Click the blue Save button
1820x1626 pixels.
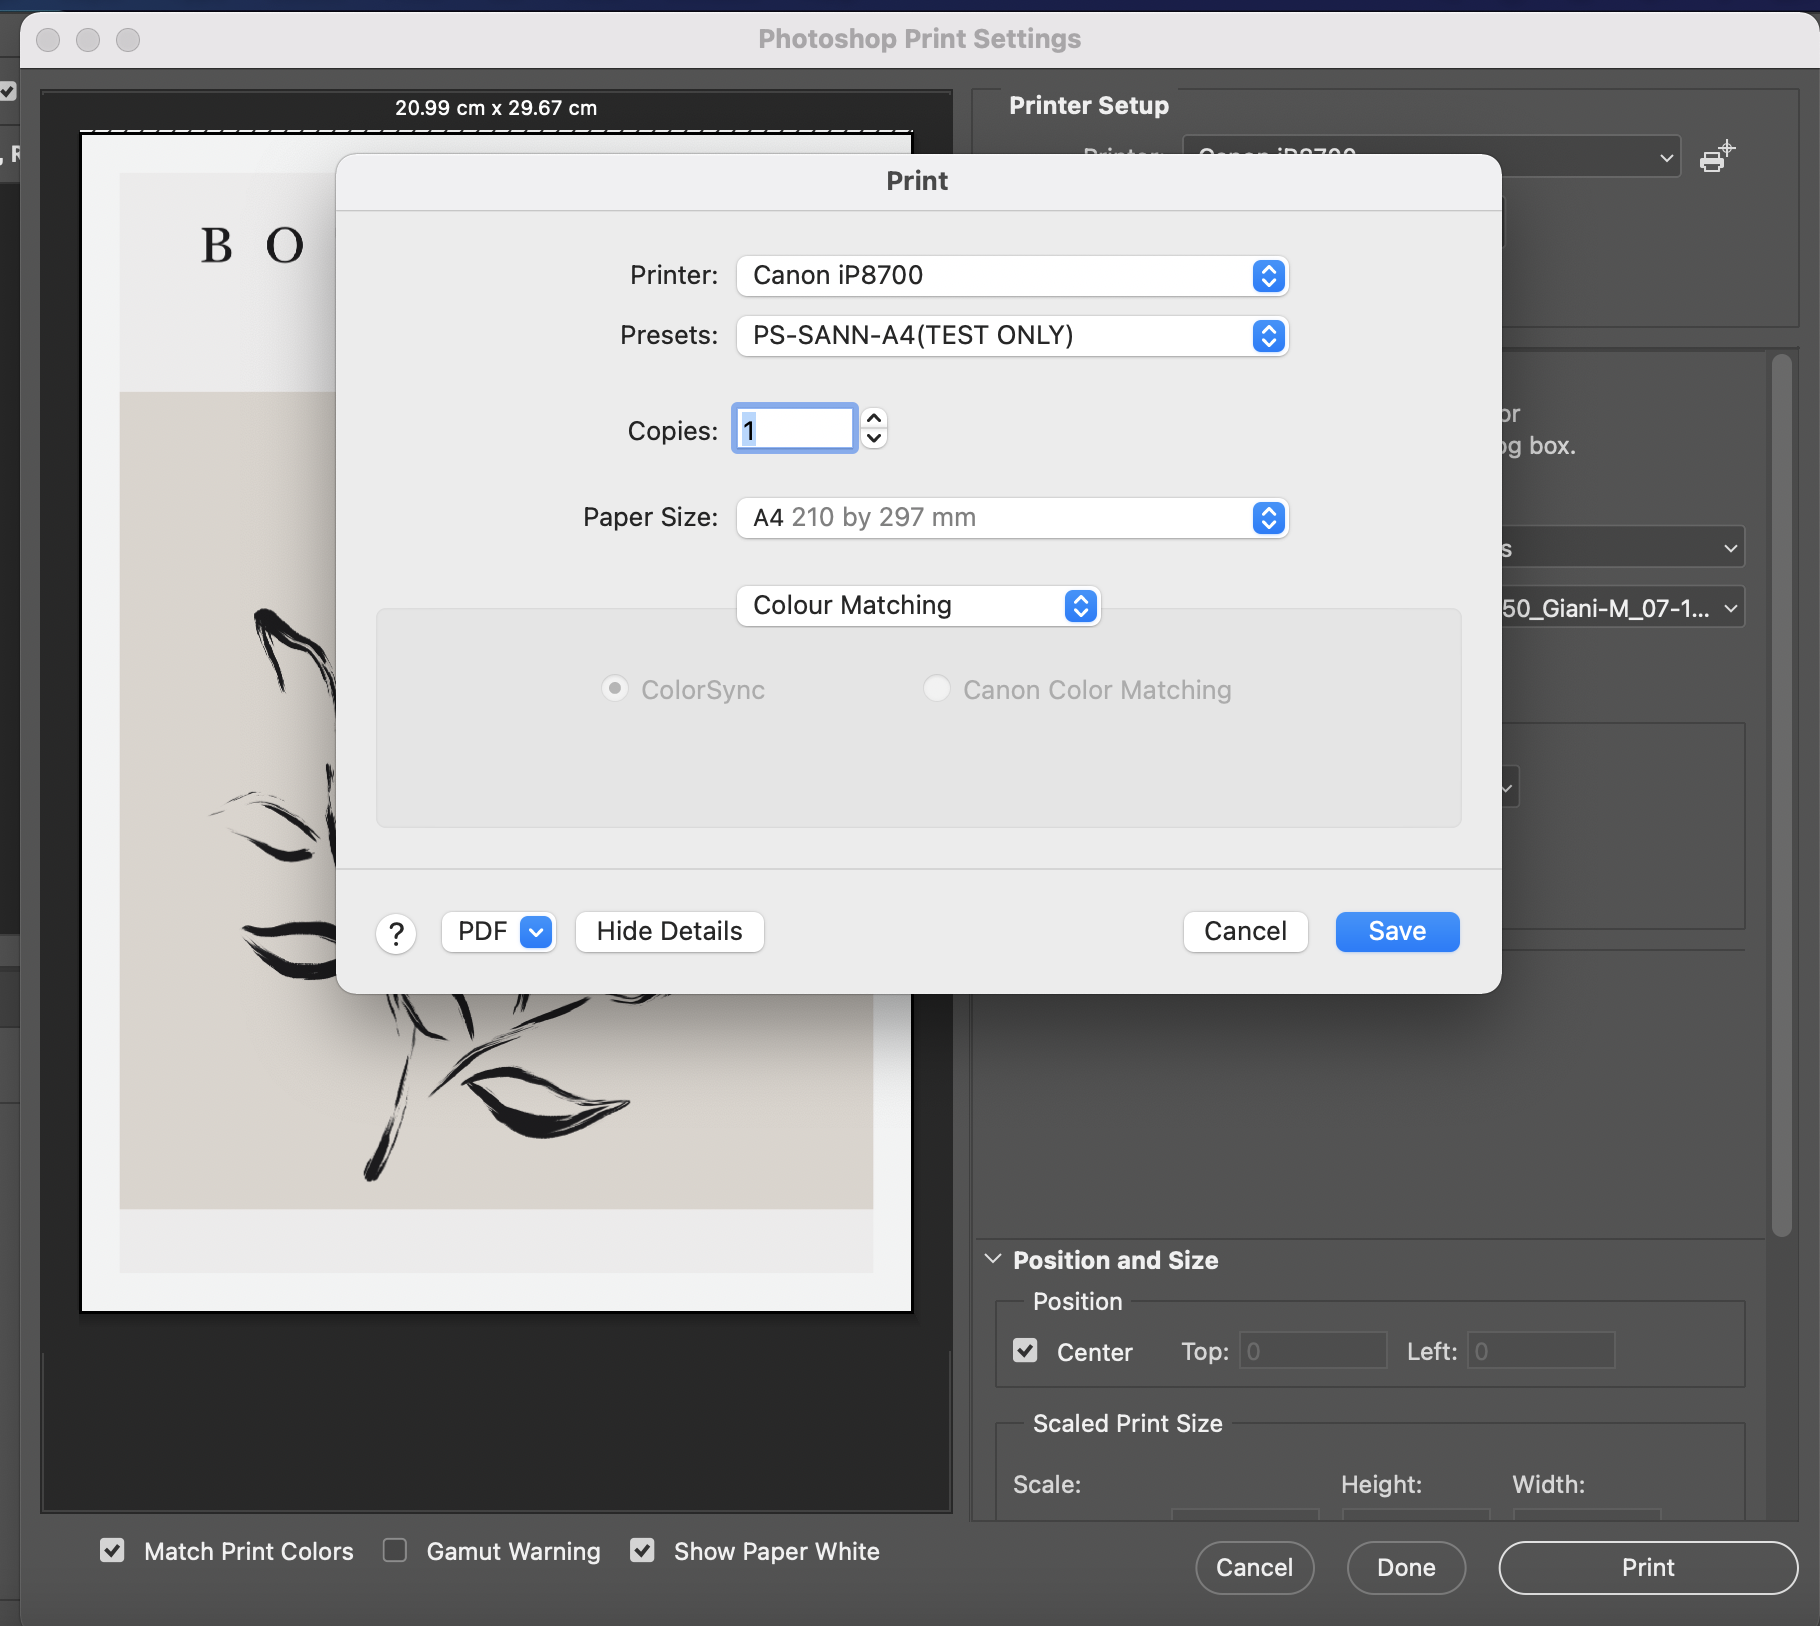pyautogui.click(x=1397, y=932)
